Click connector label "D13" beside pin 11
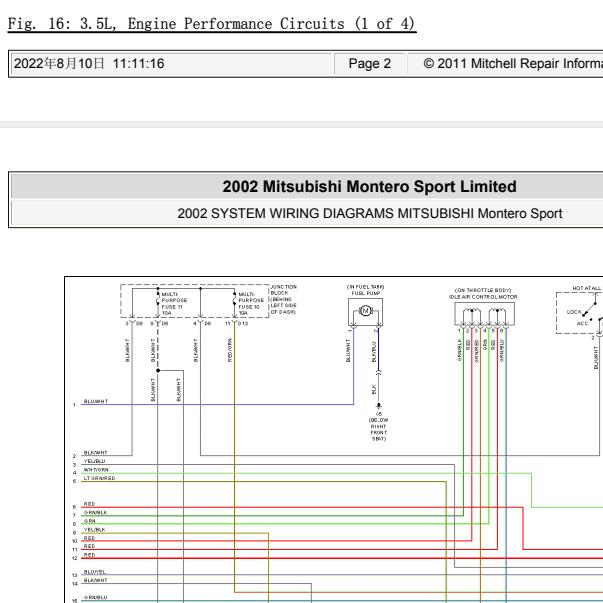This screenshot has width=603, height=603. click(x=243, y=323)
